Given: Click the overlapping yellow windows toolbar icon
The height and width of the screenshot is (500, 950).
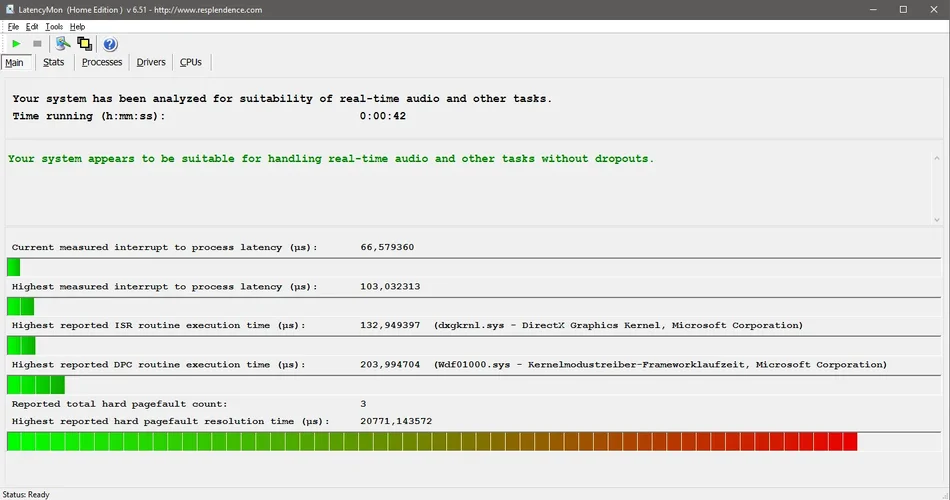Looking at the screenshot, I should pyautogui.click(x=84, y=44).
